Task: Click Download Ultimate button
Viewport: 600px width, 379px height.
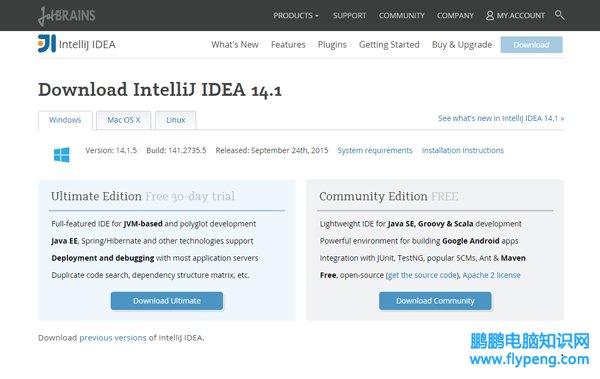Action: pyautogui.click(x=167, y=301)
